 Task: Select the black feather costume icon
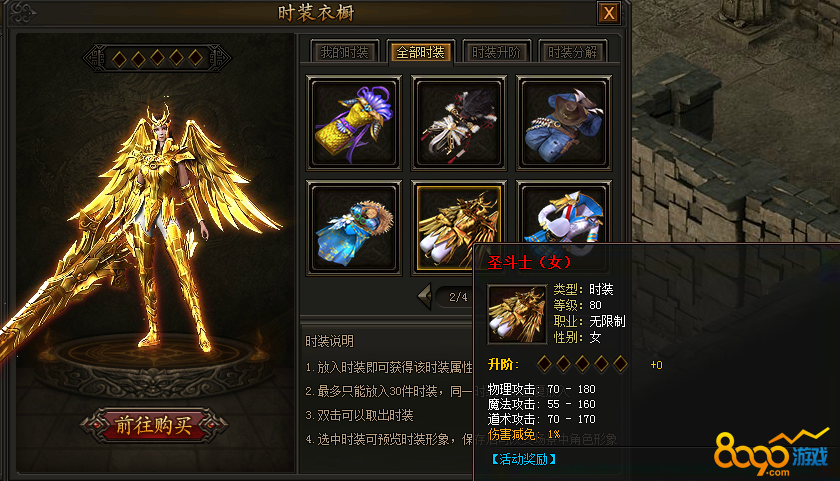[x=459, y=123]
